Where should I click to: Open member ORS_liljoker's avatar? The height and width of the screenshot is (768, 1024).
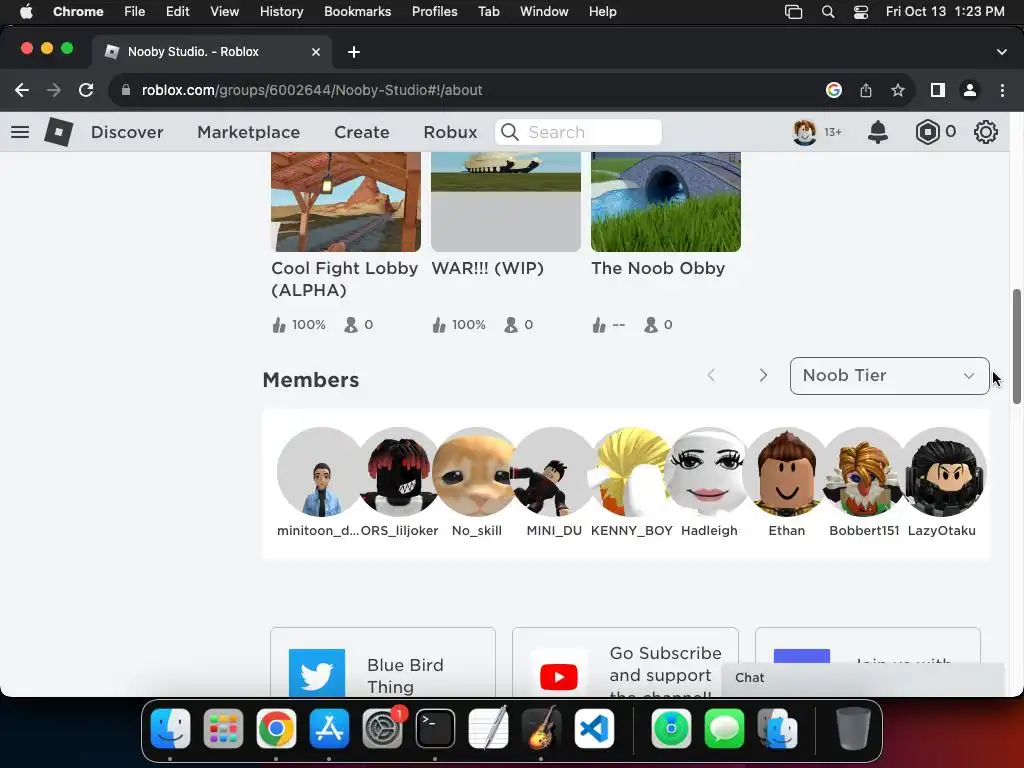click(399, 472)
